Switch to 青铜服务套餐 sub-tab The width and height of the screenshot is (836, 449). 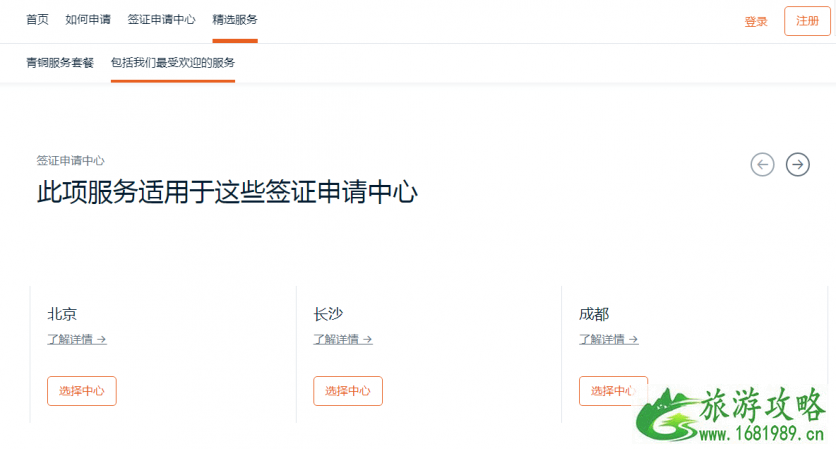60,63
